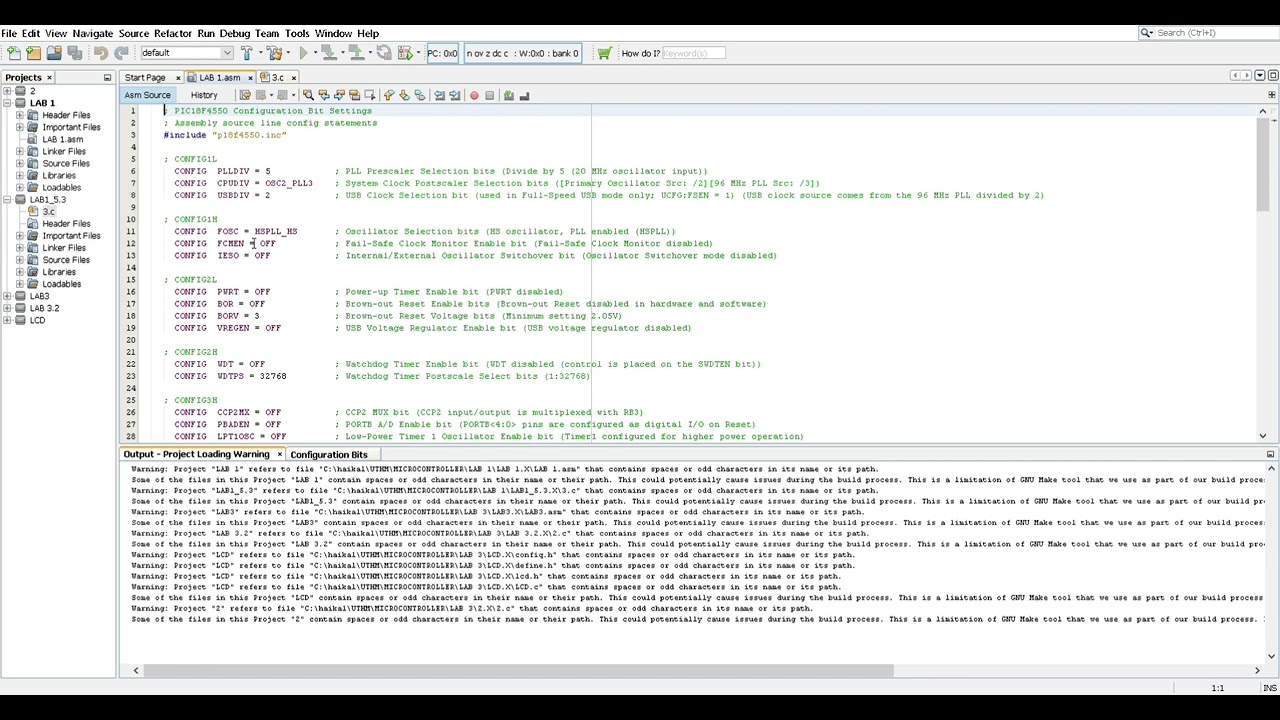Stop macro recording square icon
This screenshot has height=720, width=1280.
point(489,95)
